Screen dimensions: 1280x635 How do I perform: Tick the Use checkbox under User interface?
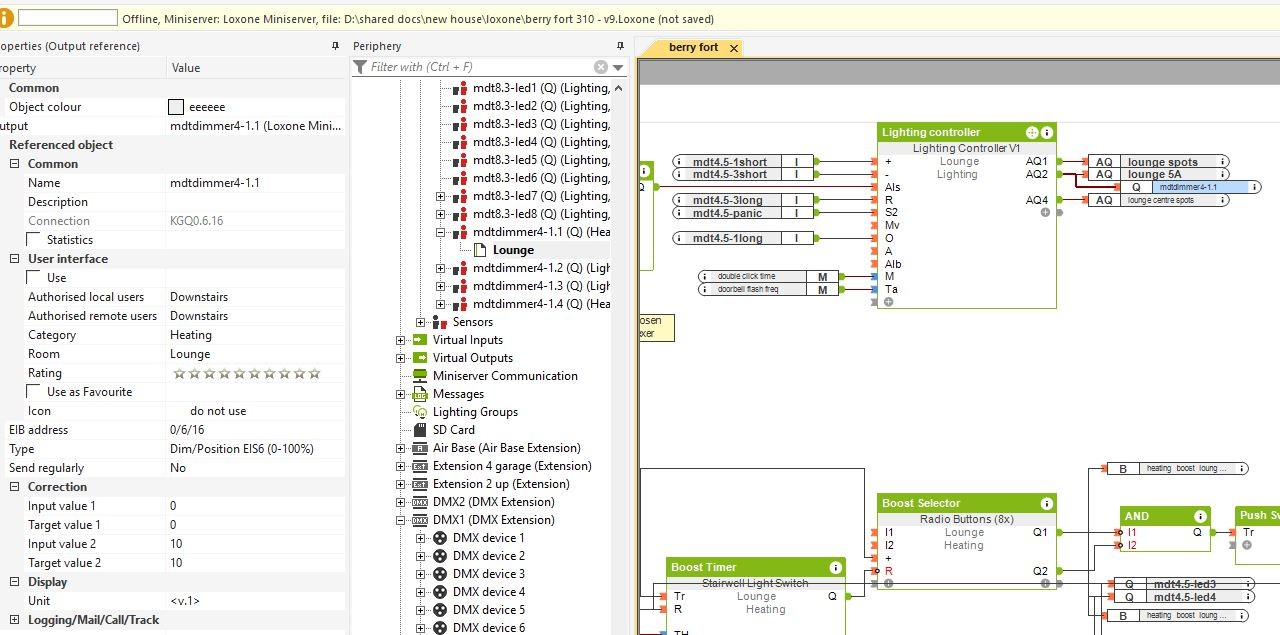click(x=35, y=278)
